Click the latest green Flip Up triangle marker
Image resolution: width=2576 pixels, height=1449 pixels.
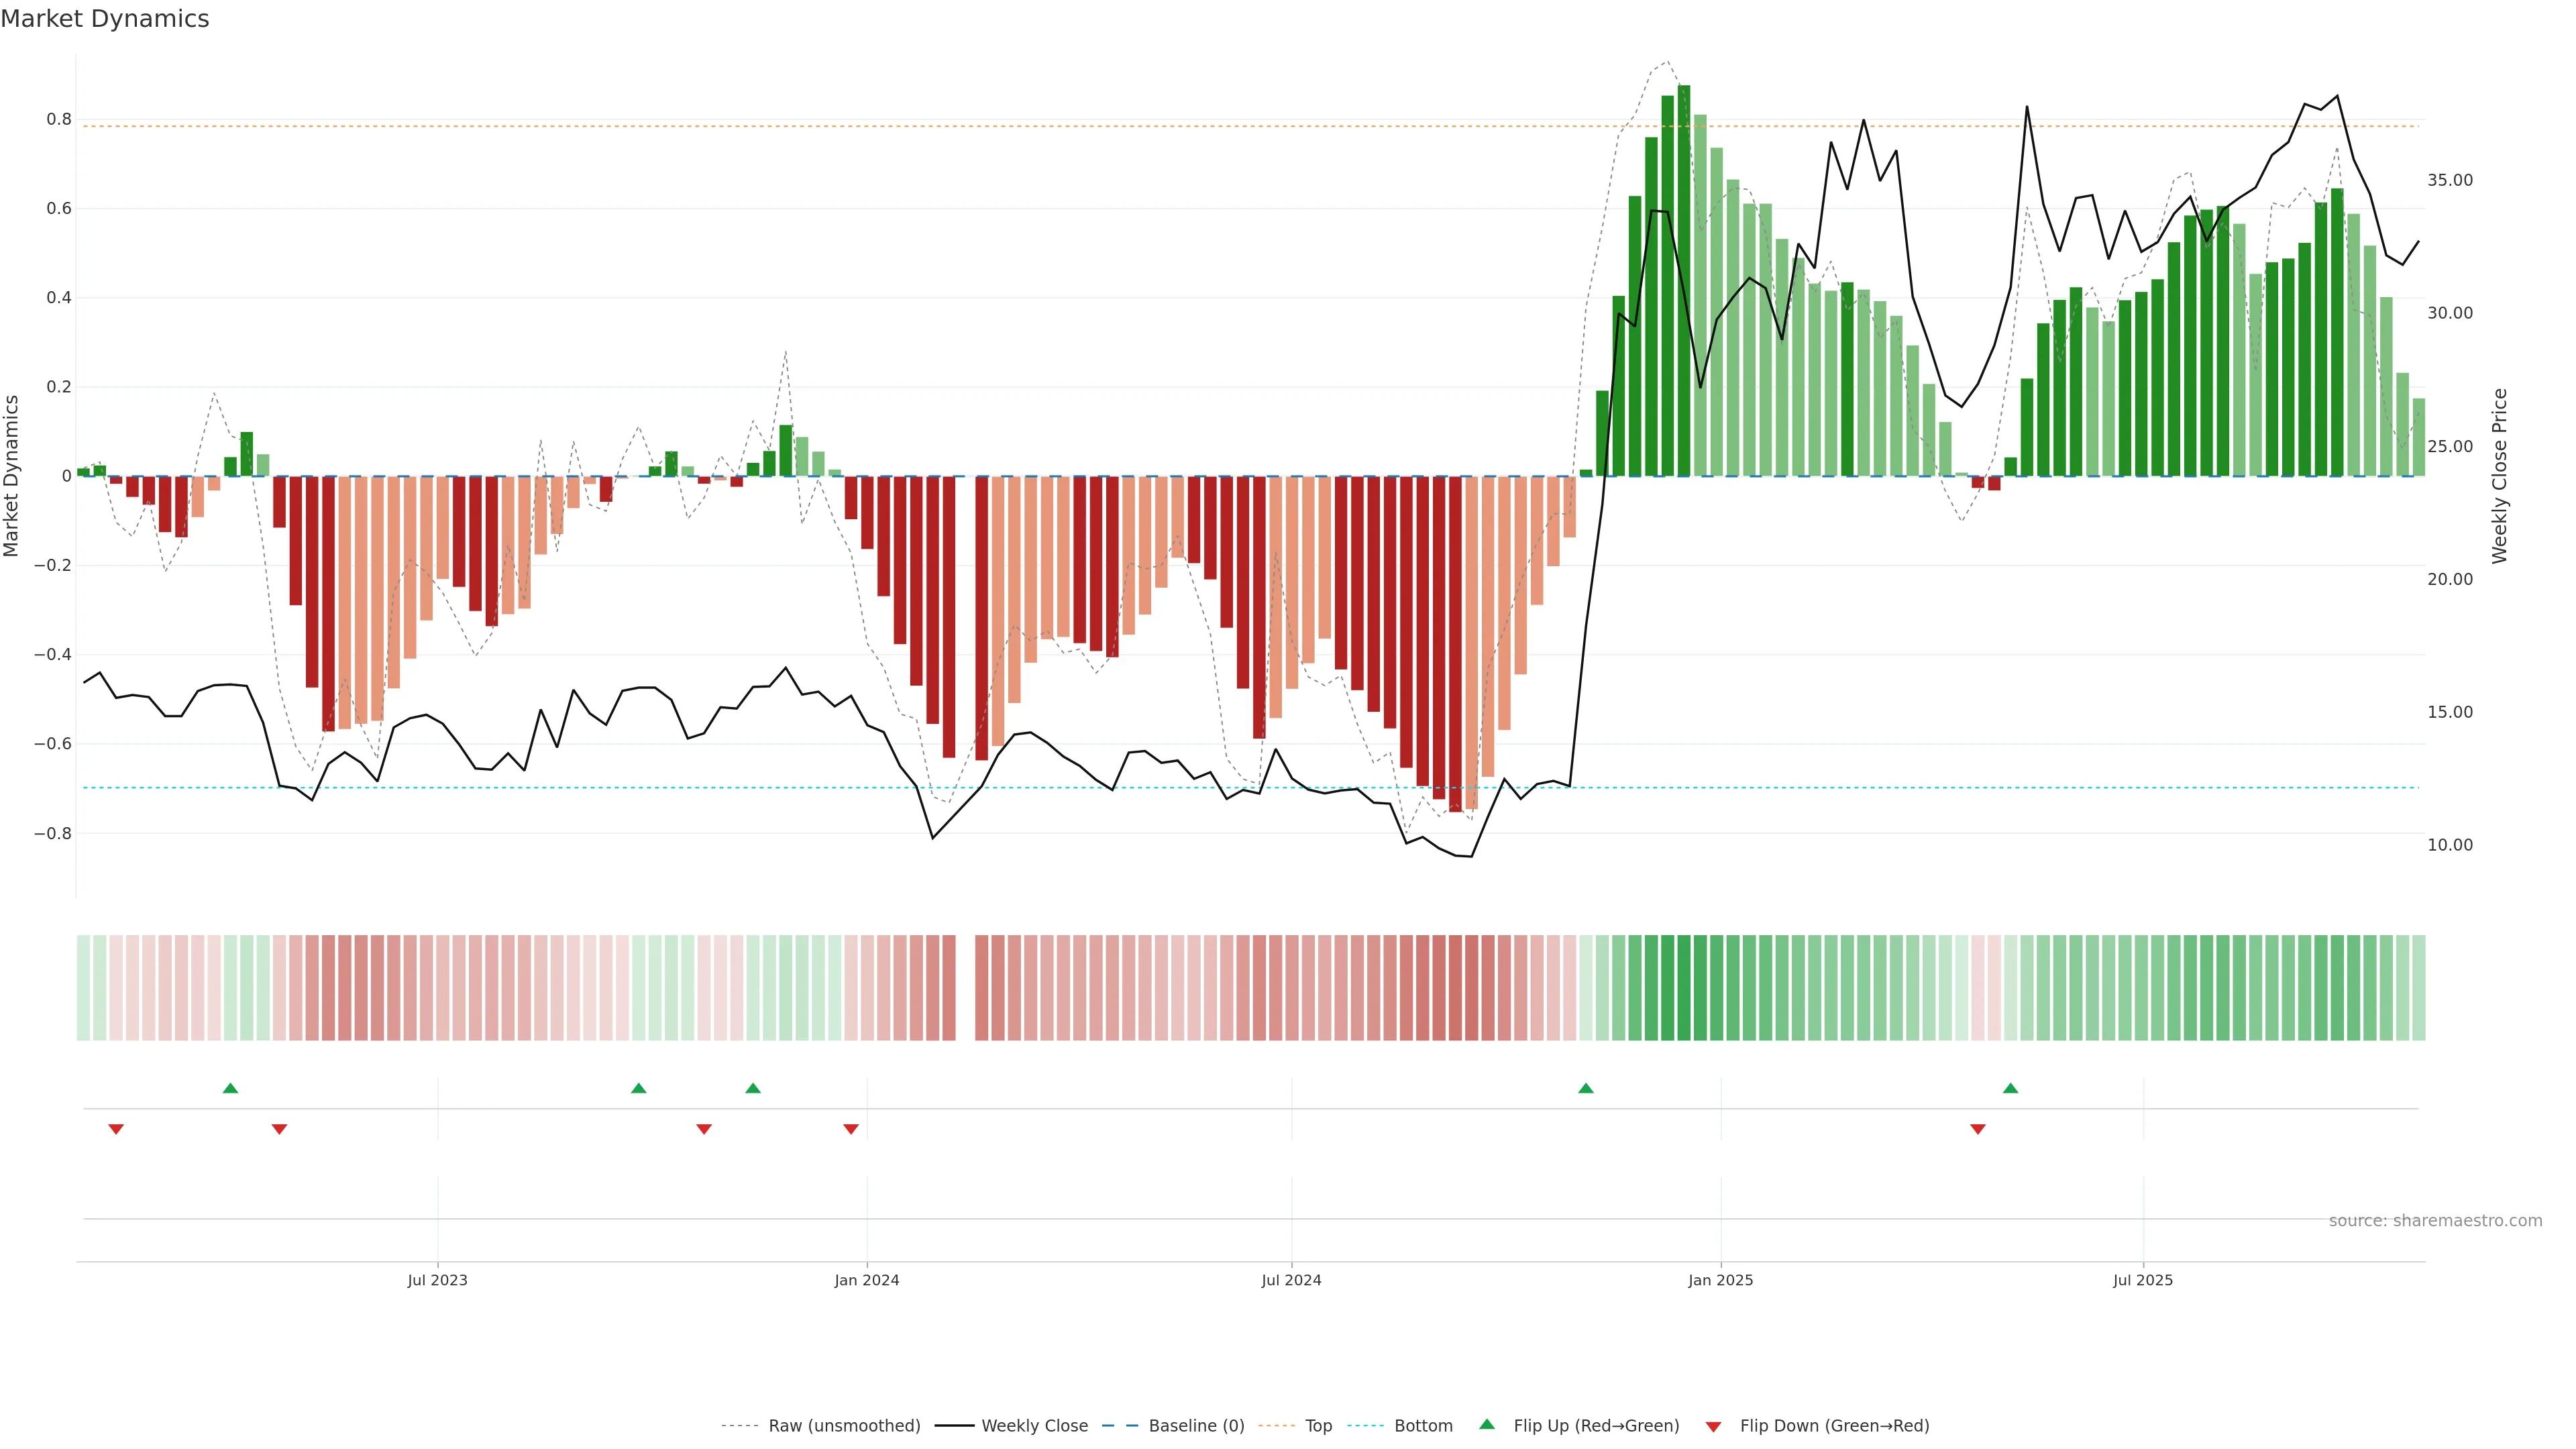(2011, 1088)
